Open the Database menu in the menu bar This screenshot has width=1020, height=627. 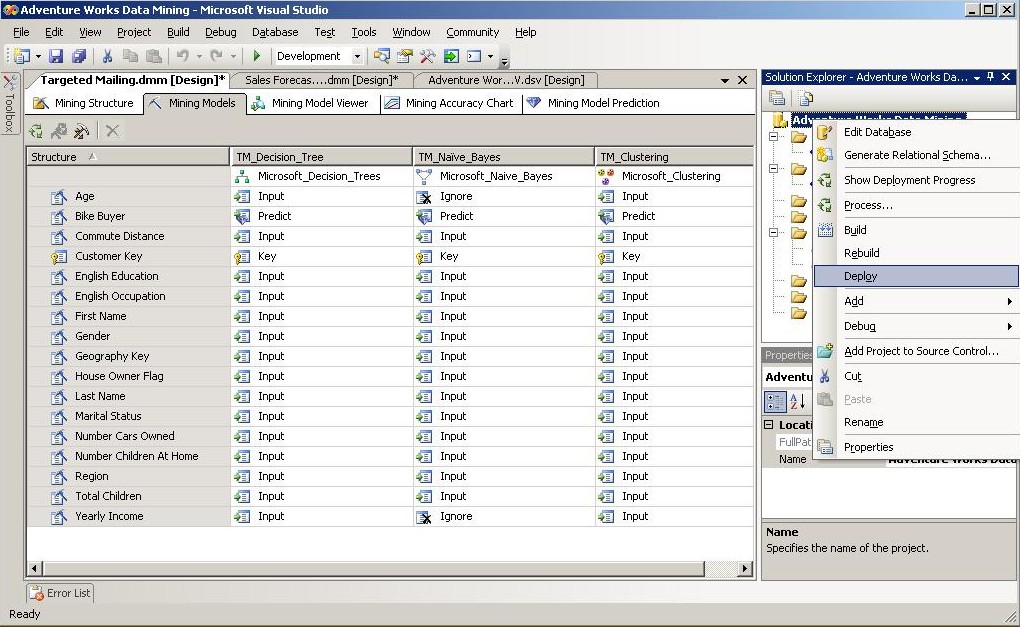tap(275, 32)
